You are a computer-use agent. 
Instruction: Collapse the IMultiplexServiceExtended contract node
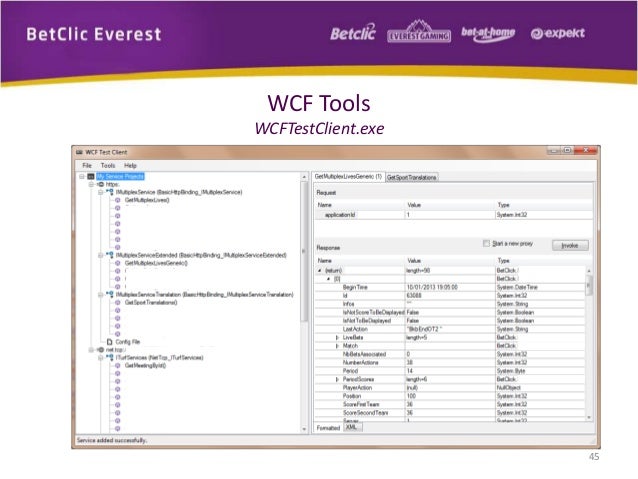101,255
